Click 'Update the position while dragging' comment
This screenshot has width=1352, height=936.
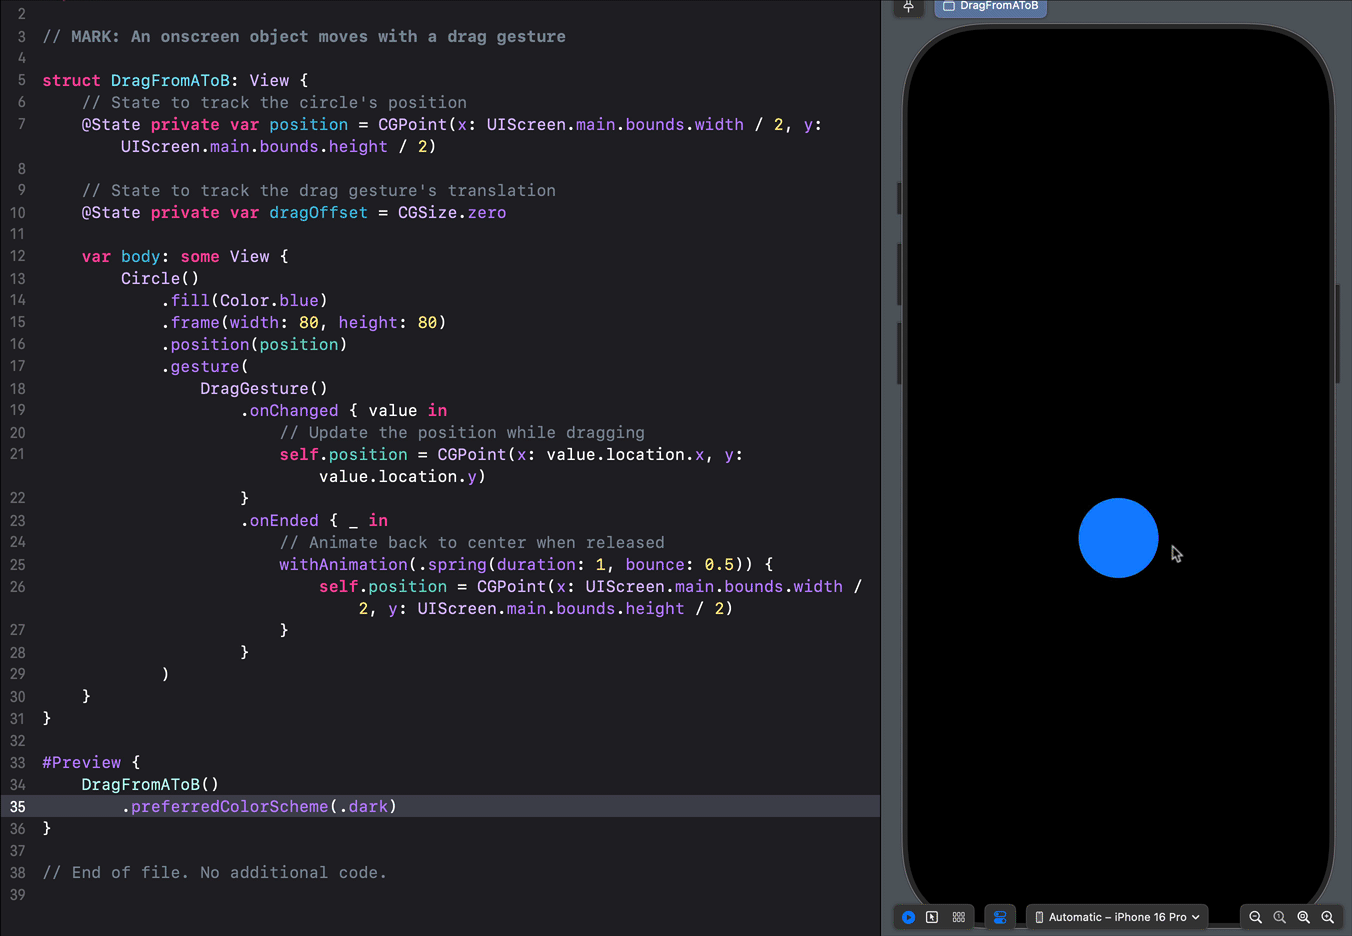tap(462, 433)
